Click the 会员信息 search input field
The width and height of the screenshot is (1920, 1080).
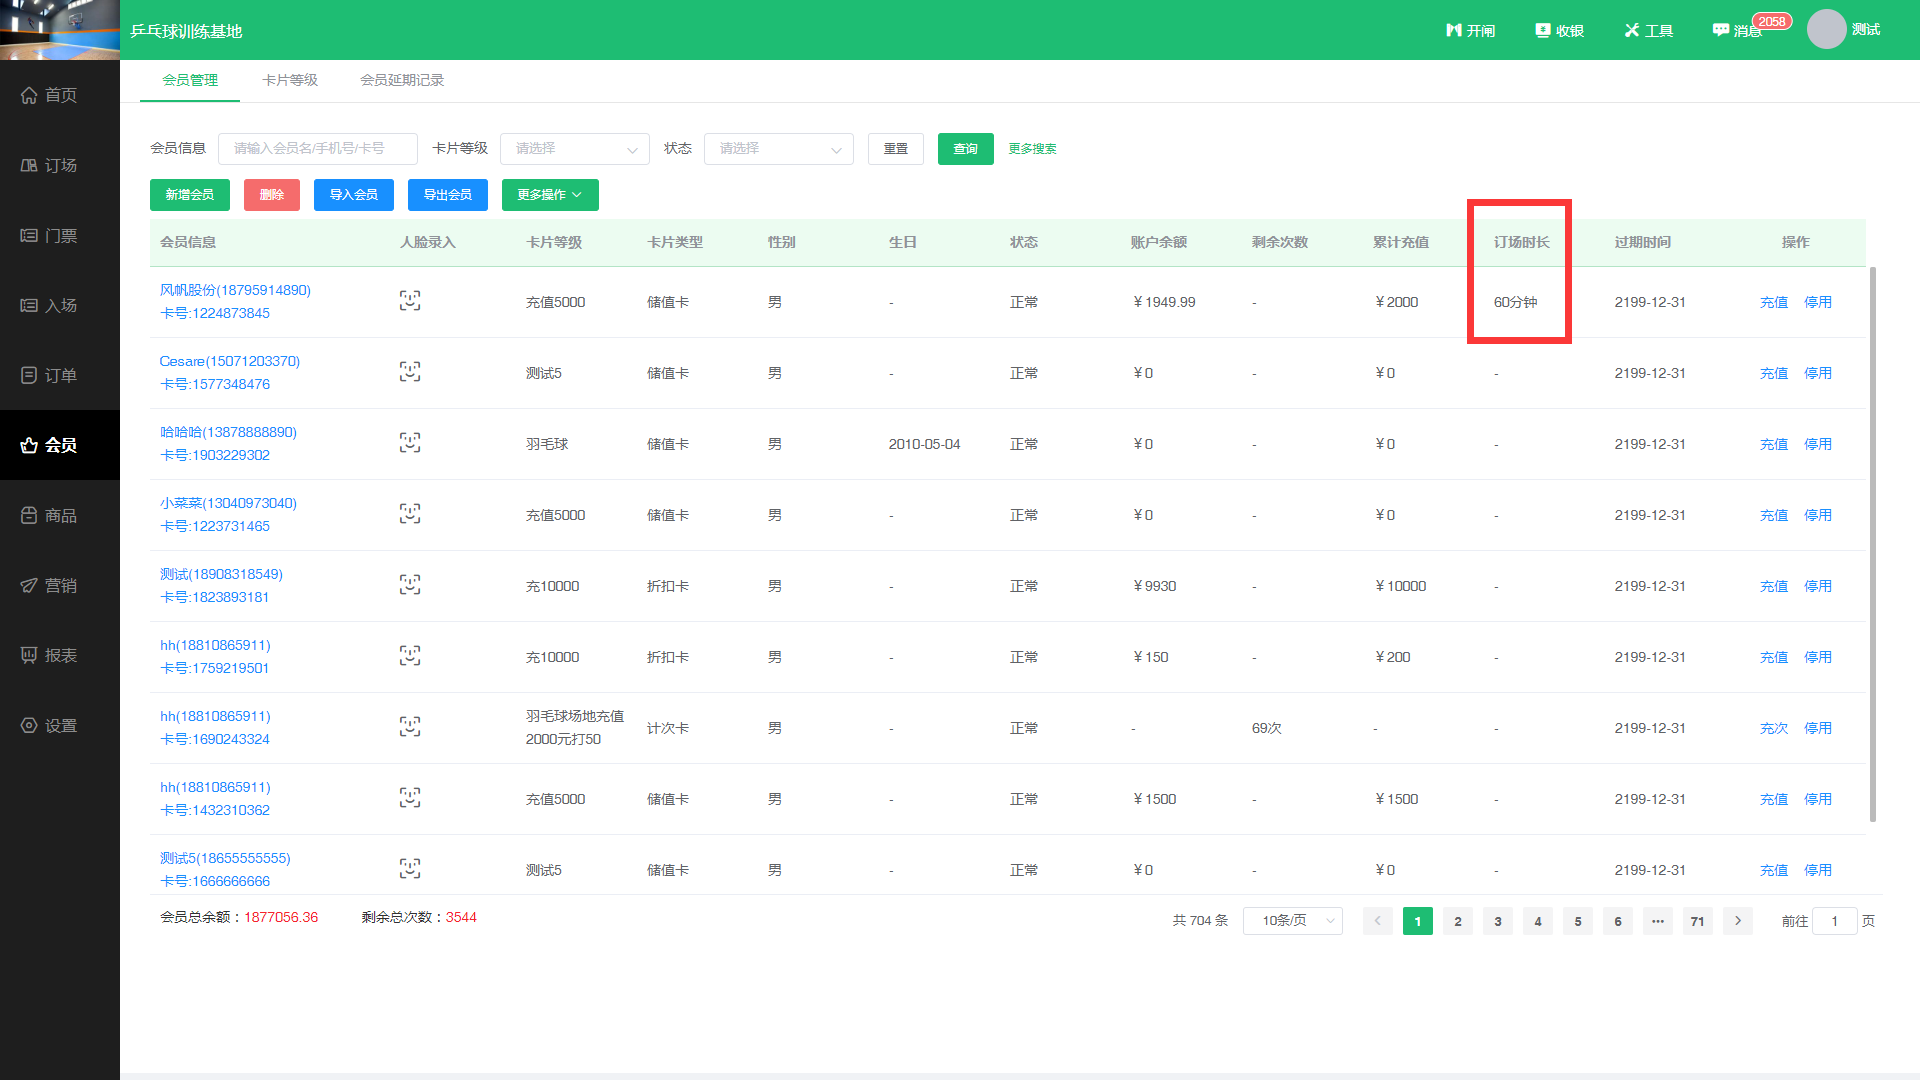(317, 149)
